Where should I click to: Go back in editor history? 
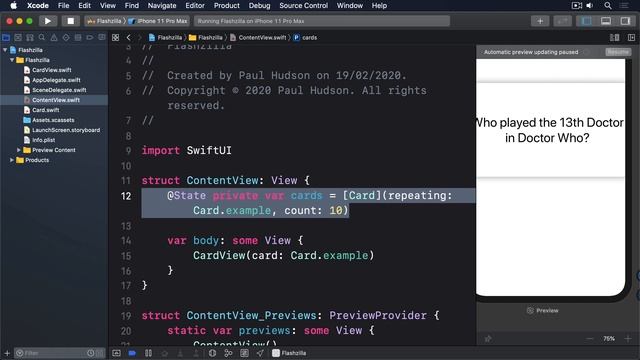pos(129,38)
